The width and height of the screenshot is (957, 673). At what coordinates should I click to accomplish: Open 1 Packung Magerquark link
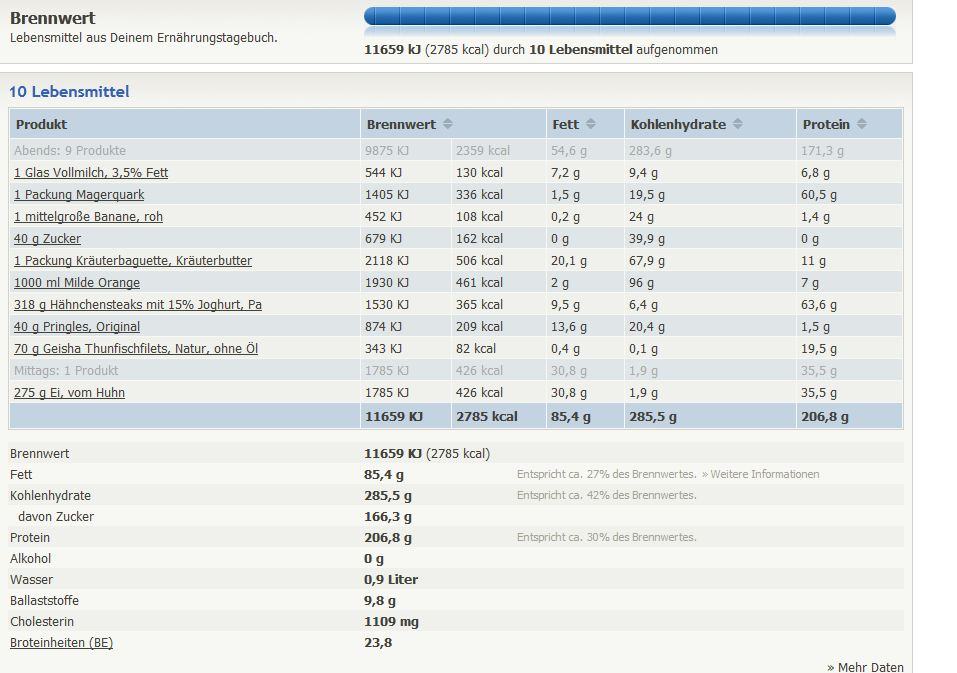(x=79, y=195)
